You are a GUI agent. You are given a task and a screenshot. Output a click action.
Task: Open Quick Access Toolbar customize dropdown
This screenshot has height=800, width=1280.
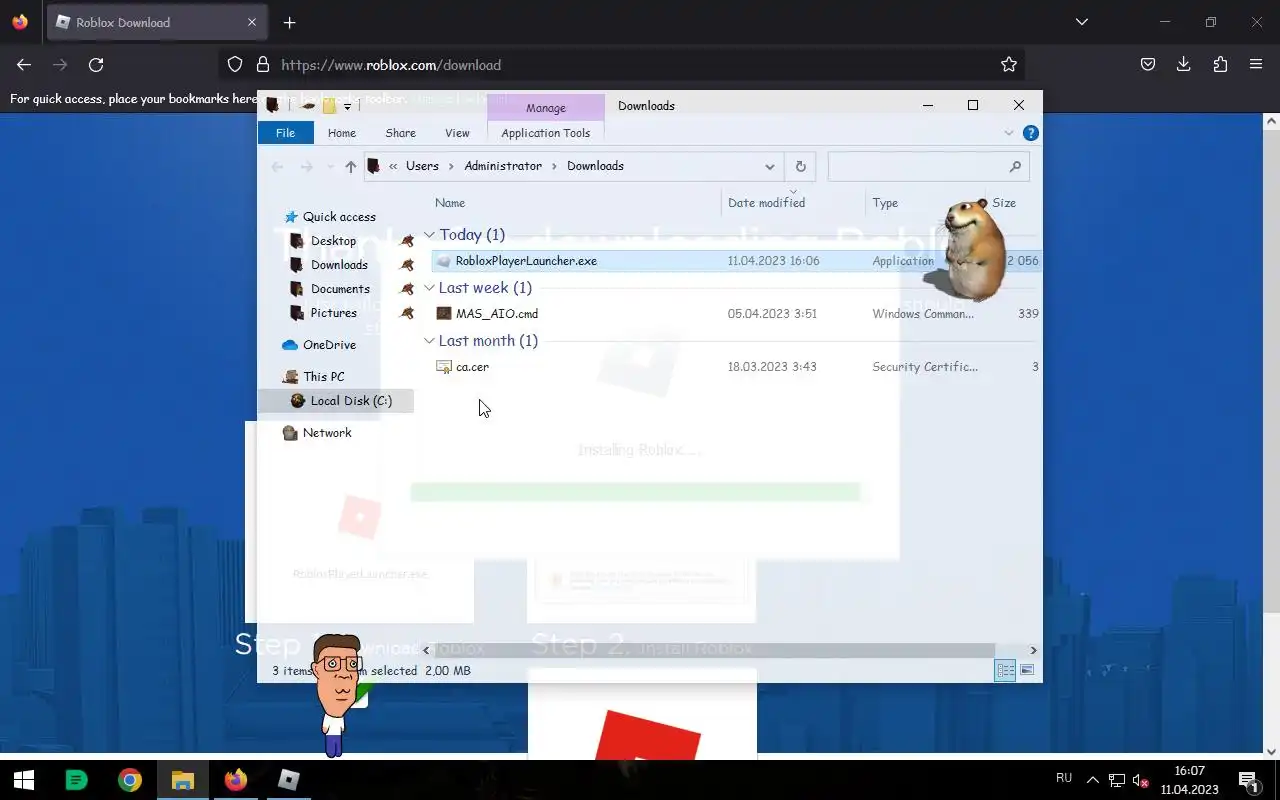tap(348, 106)
